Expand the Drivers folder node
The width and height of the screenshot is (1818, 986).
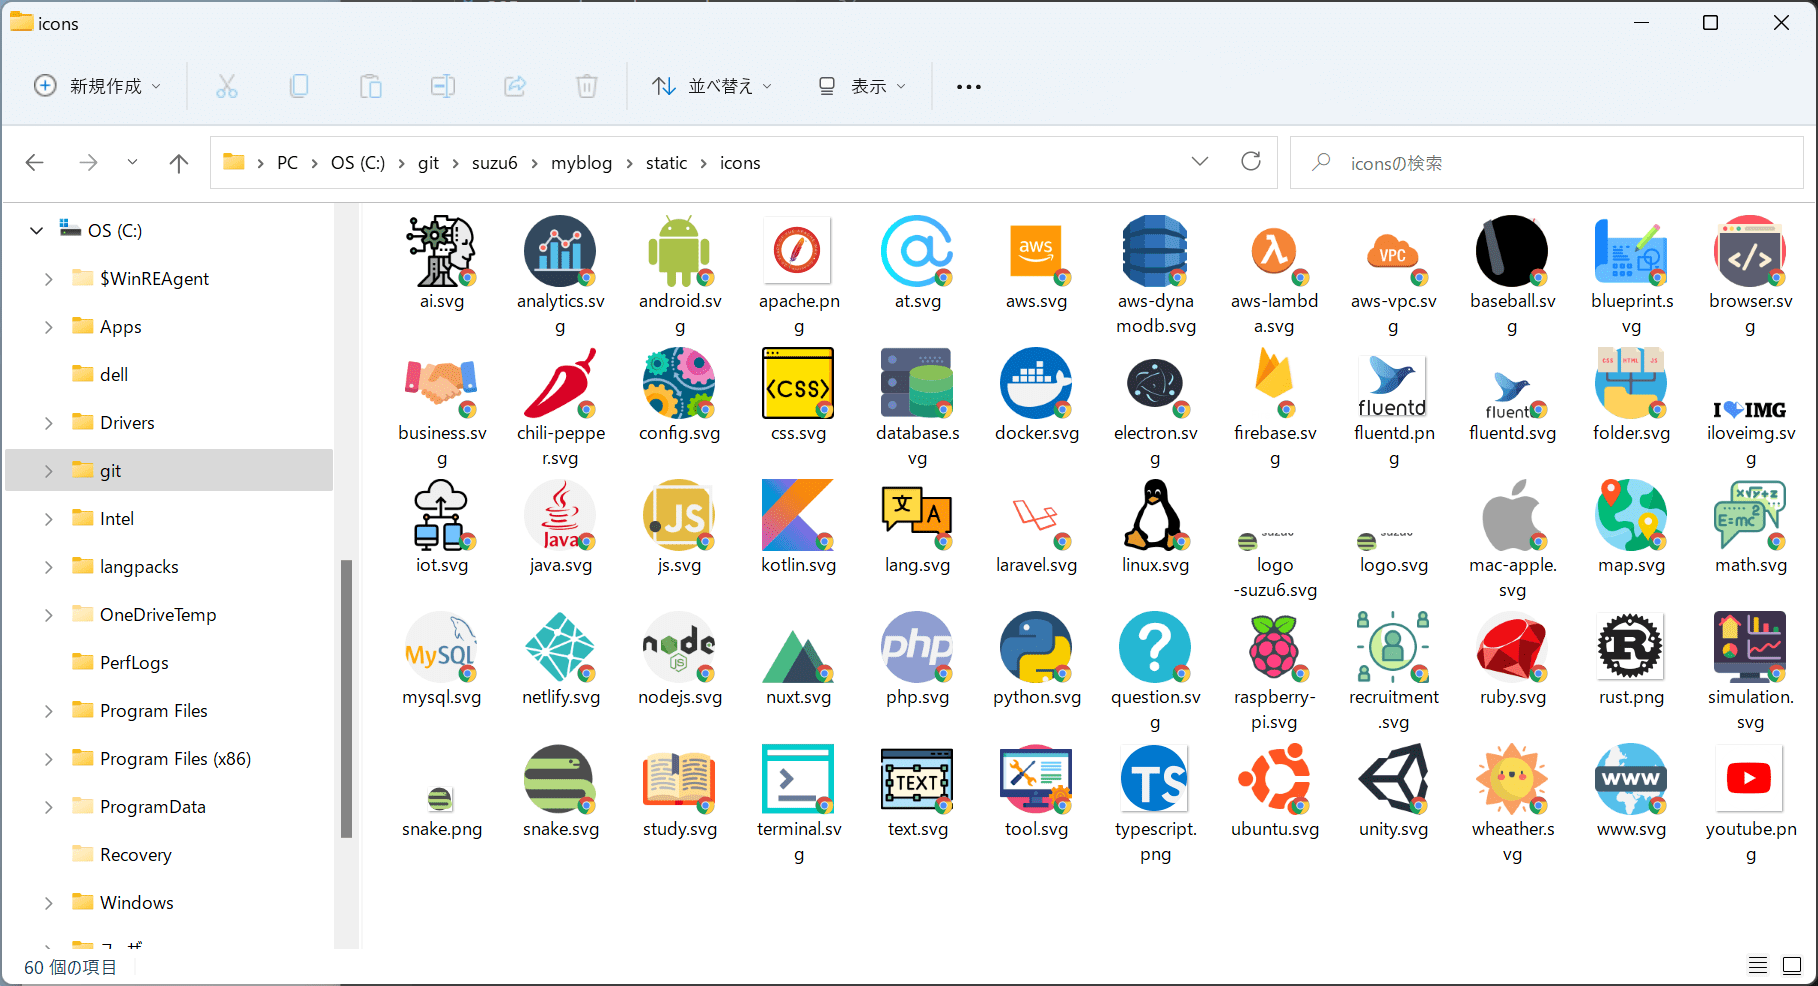click(x=48, y=423)
